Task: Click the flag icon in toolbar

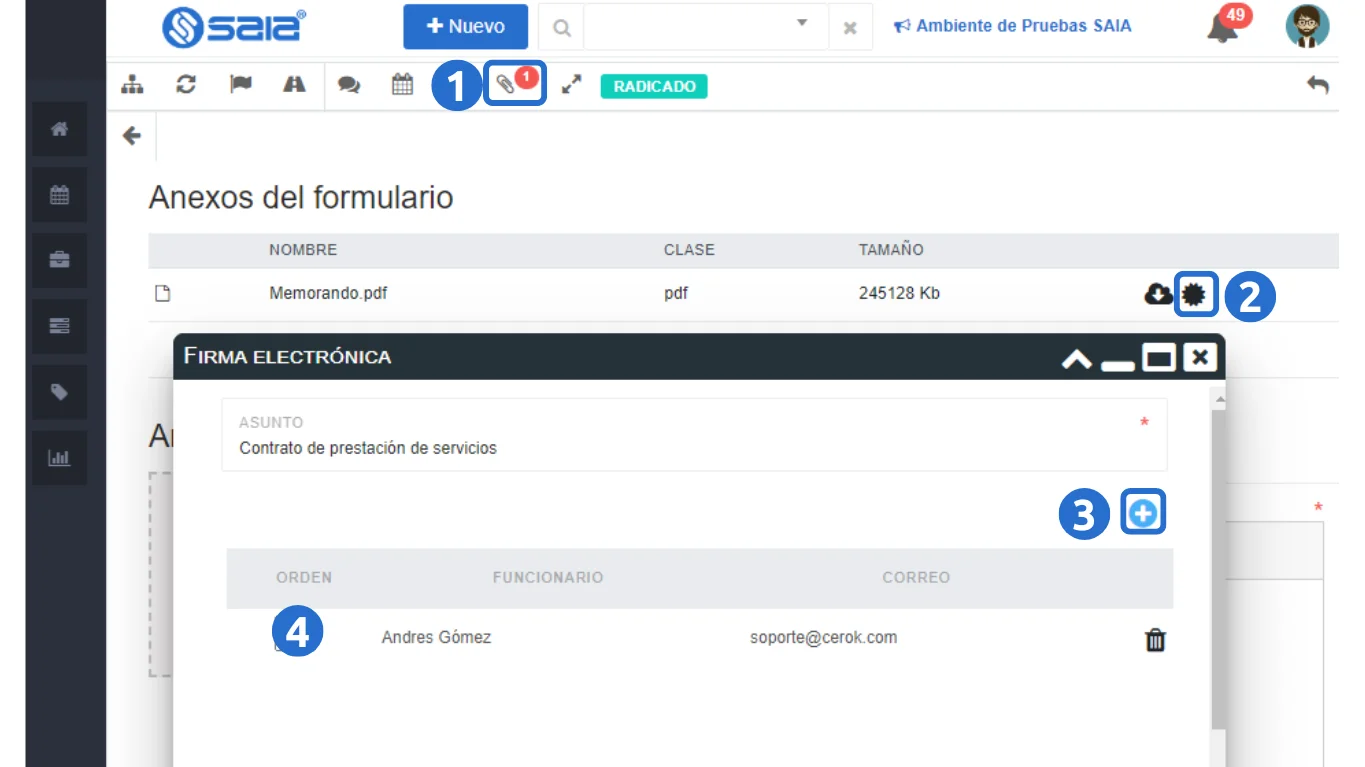Action: coord(240,85)
